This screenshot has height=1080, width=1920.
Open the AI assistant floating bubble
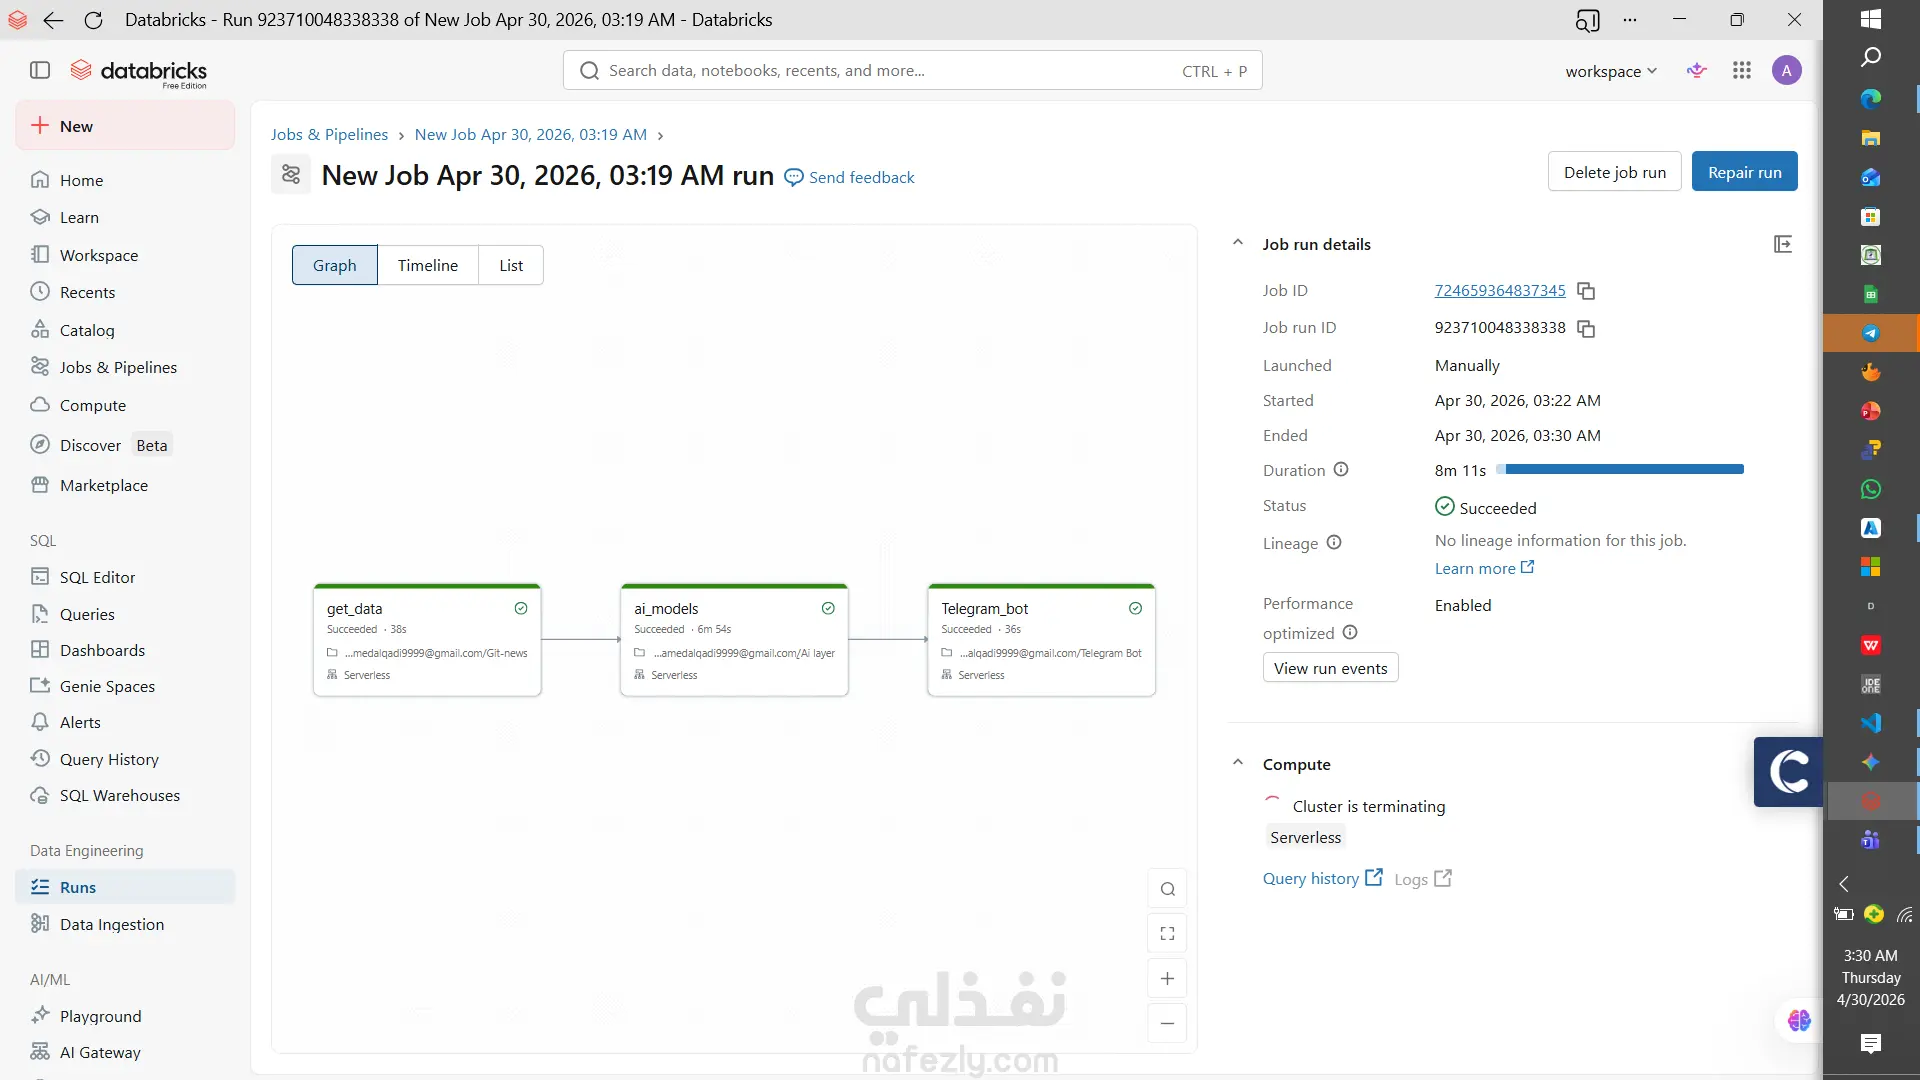pyautogui.click(x=1799, y=1020)
